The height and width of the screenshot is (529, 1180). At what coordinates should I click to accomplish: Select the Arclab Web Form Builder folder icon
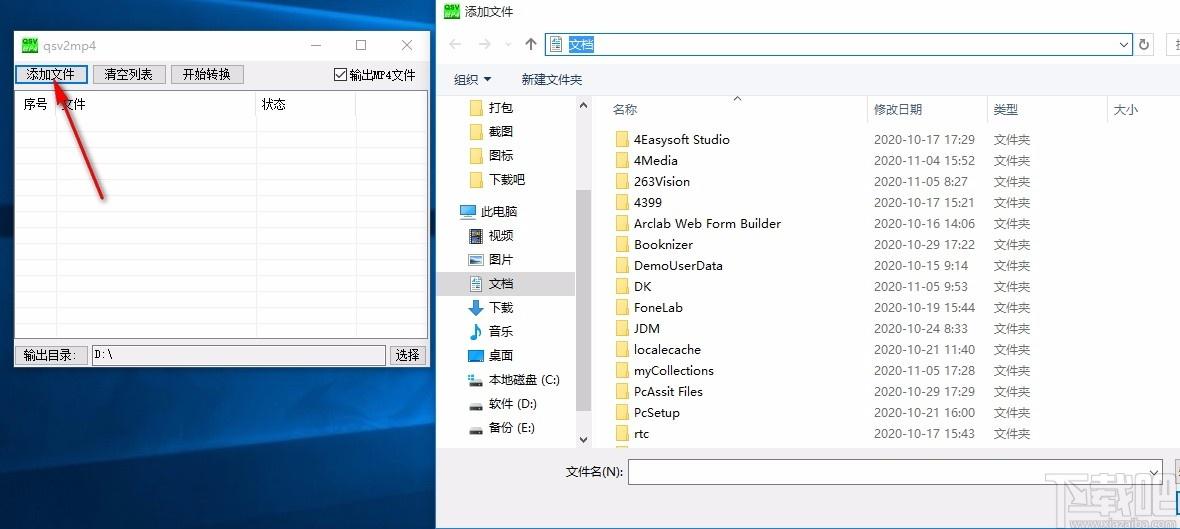click(x=622, y=223)
